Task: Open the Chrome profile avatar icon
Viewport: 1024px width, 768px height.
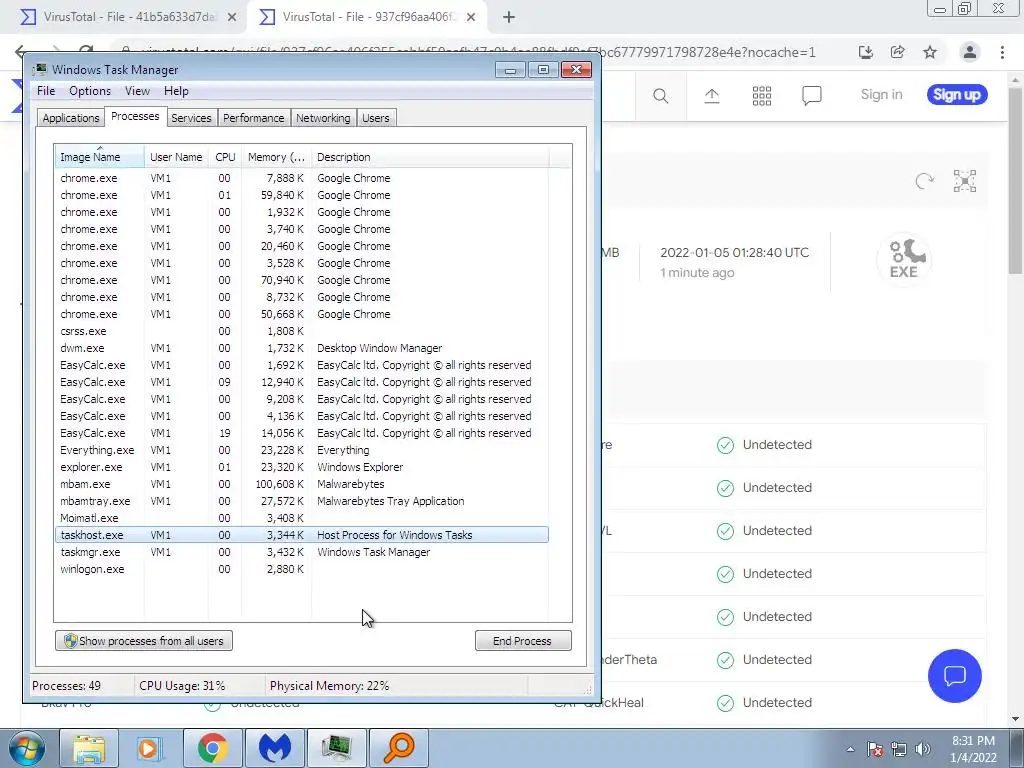Action: pyautogui.click(x=970, y=52)
